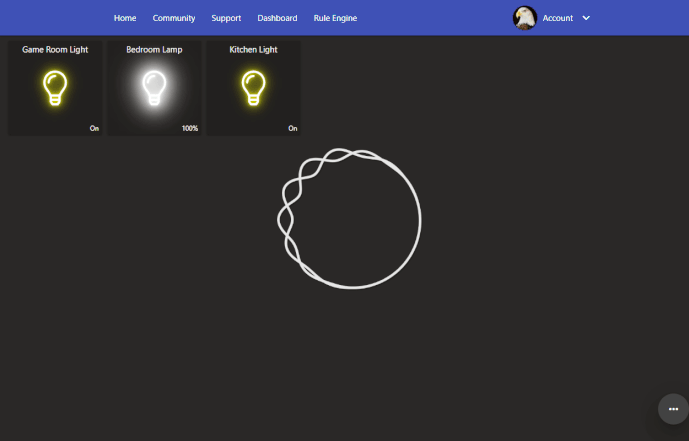Click the Game Room Light "On" status
This screenshot has height=441, width=689.
(94, 128)
